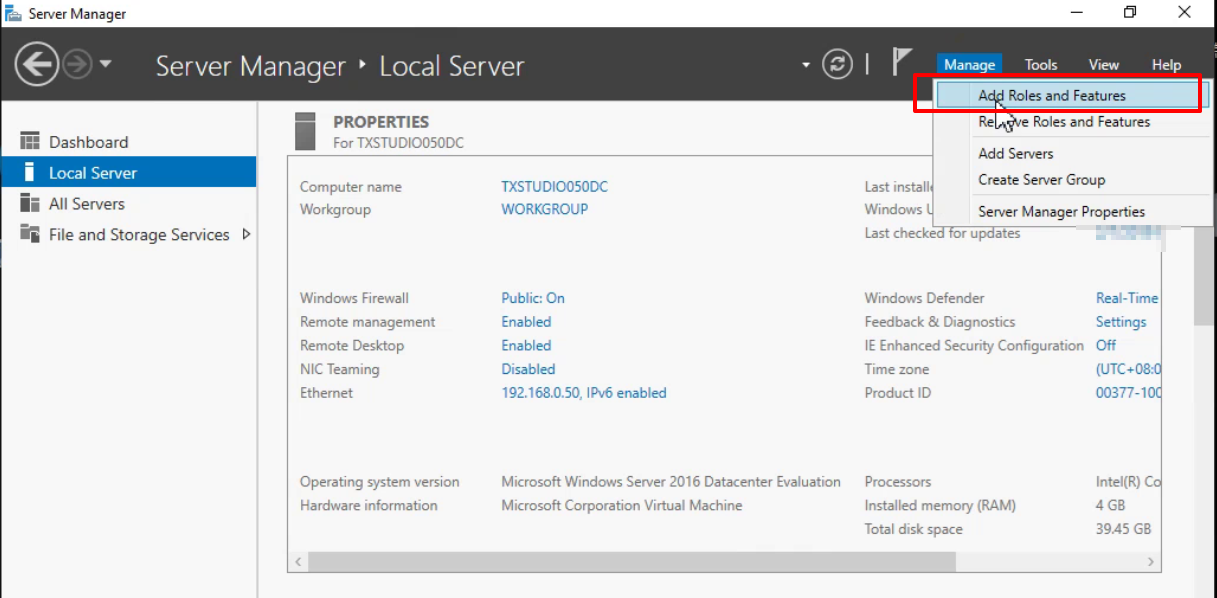
Task: Open the Help menu
Action: click(1166, 64)
